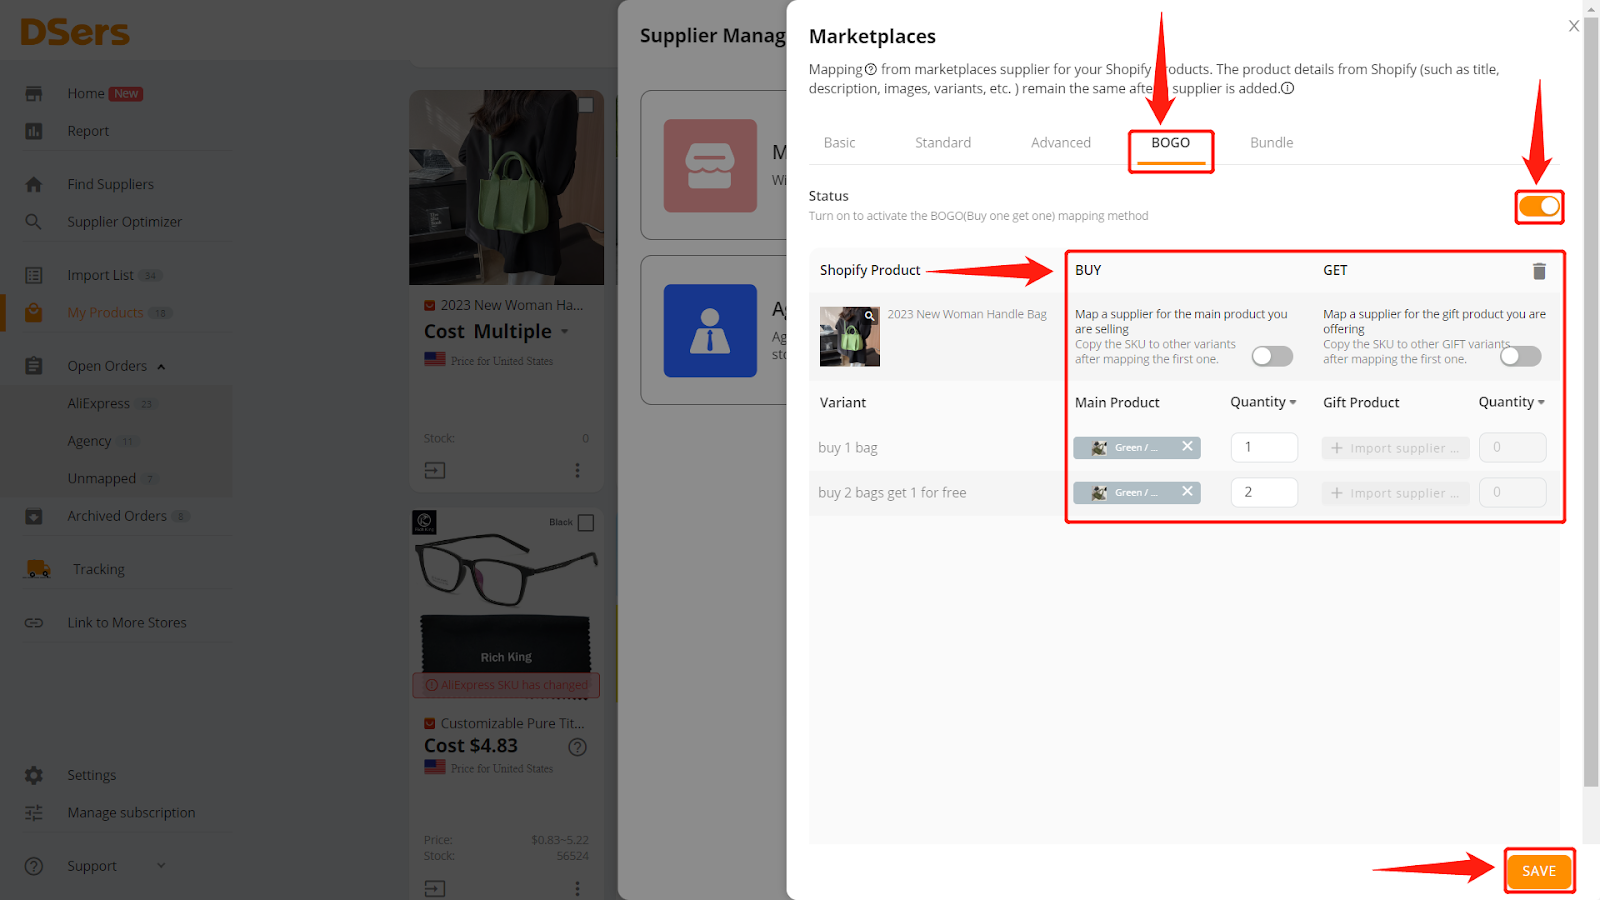Click the 'AliExpress SKU has changed' warning
The image size is (1600, 900).
click(x=506, y=685)
